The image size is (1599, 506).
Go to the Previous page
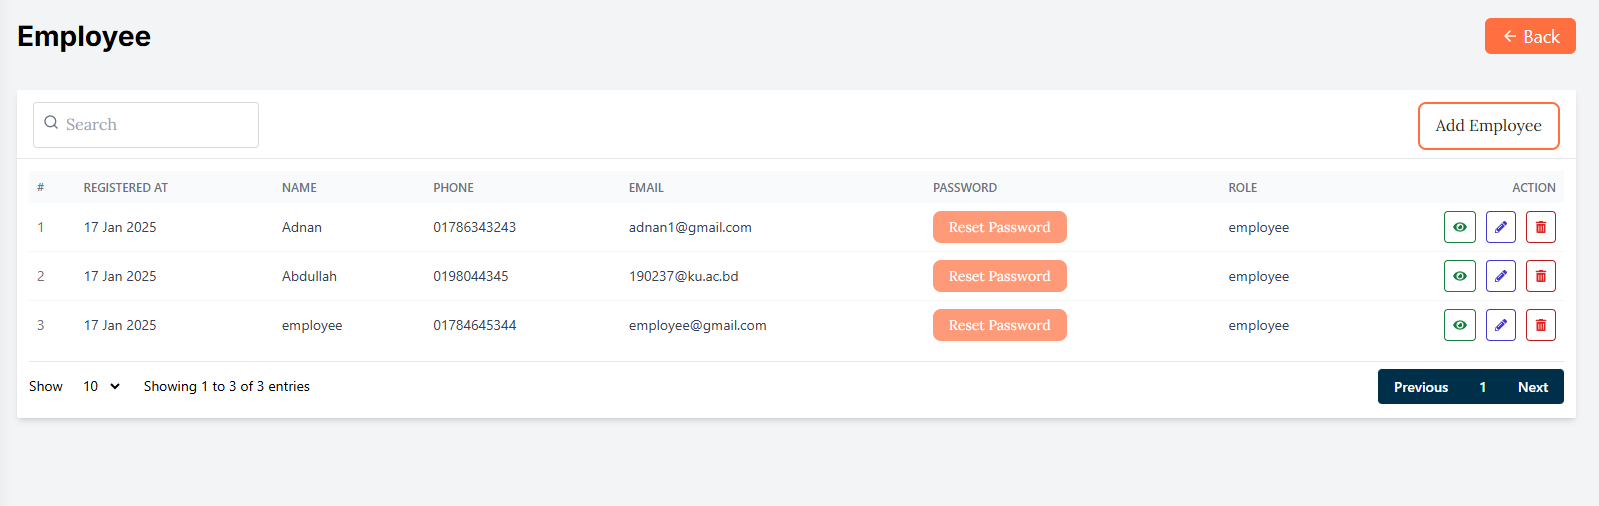1420,387
